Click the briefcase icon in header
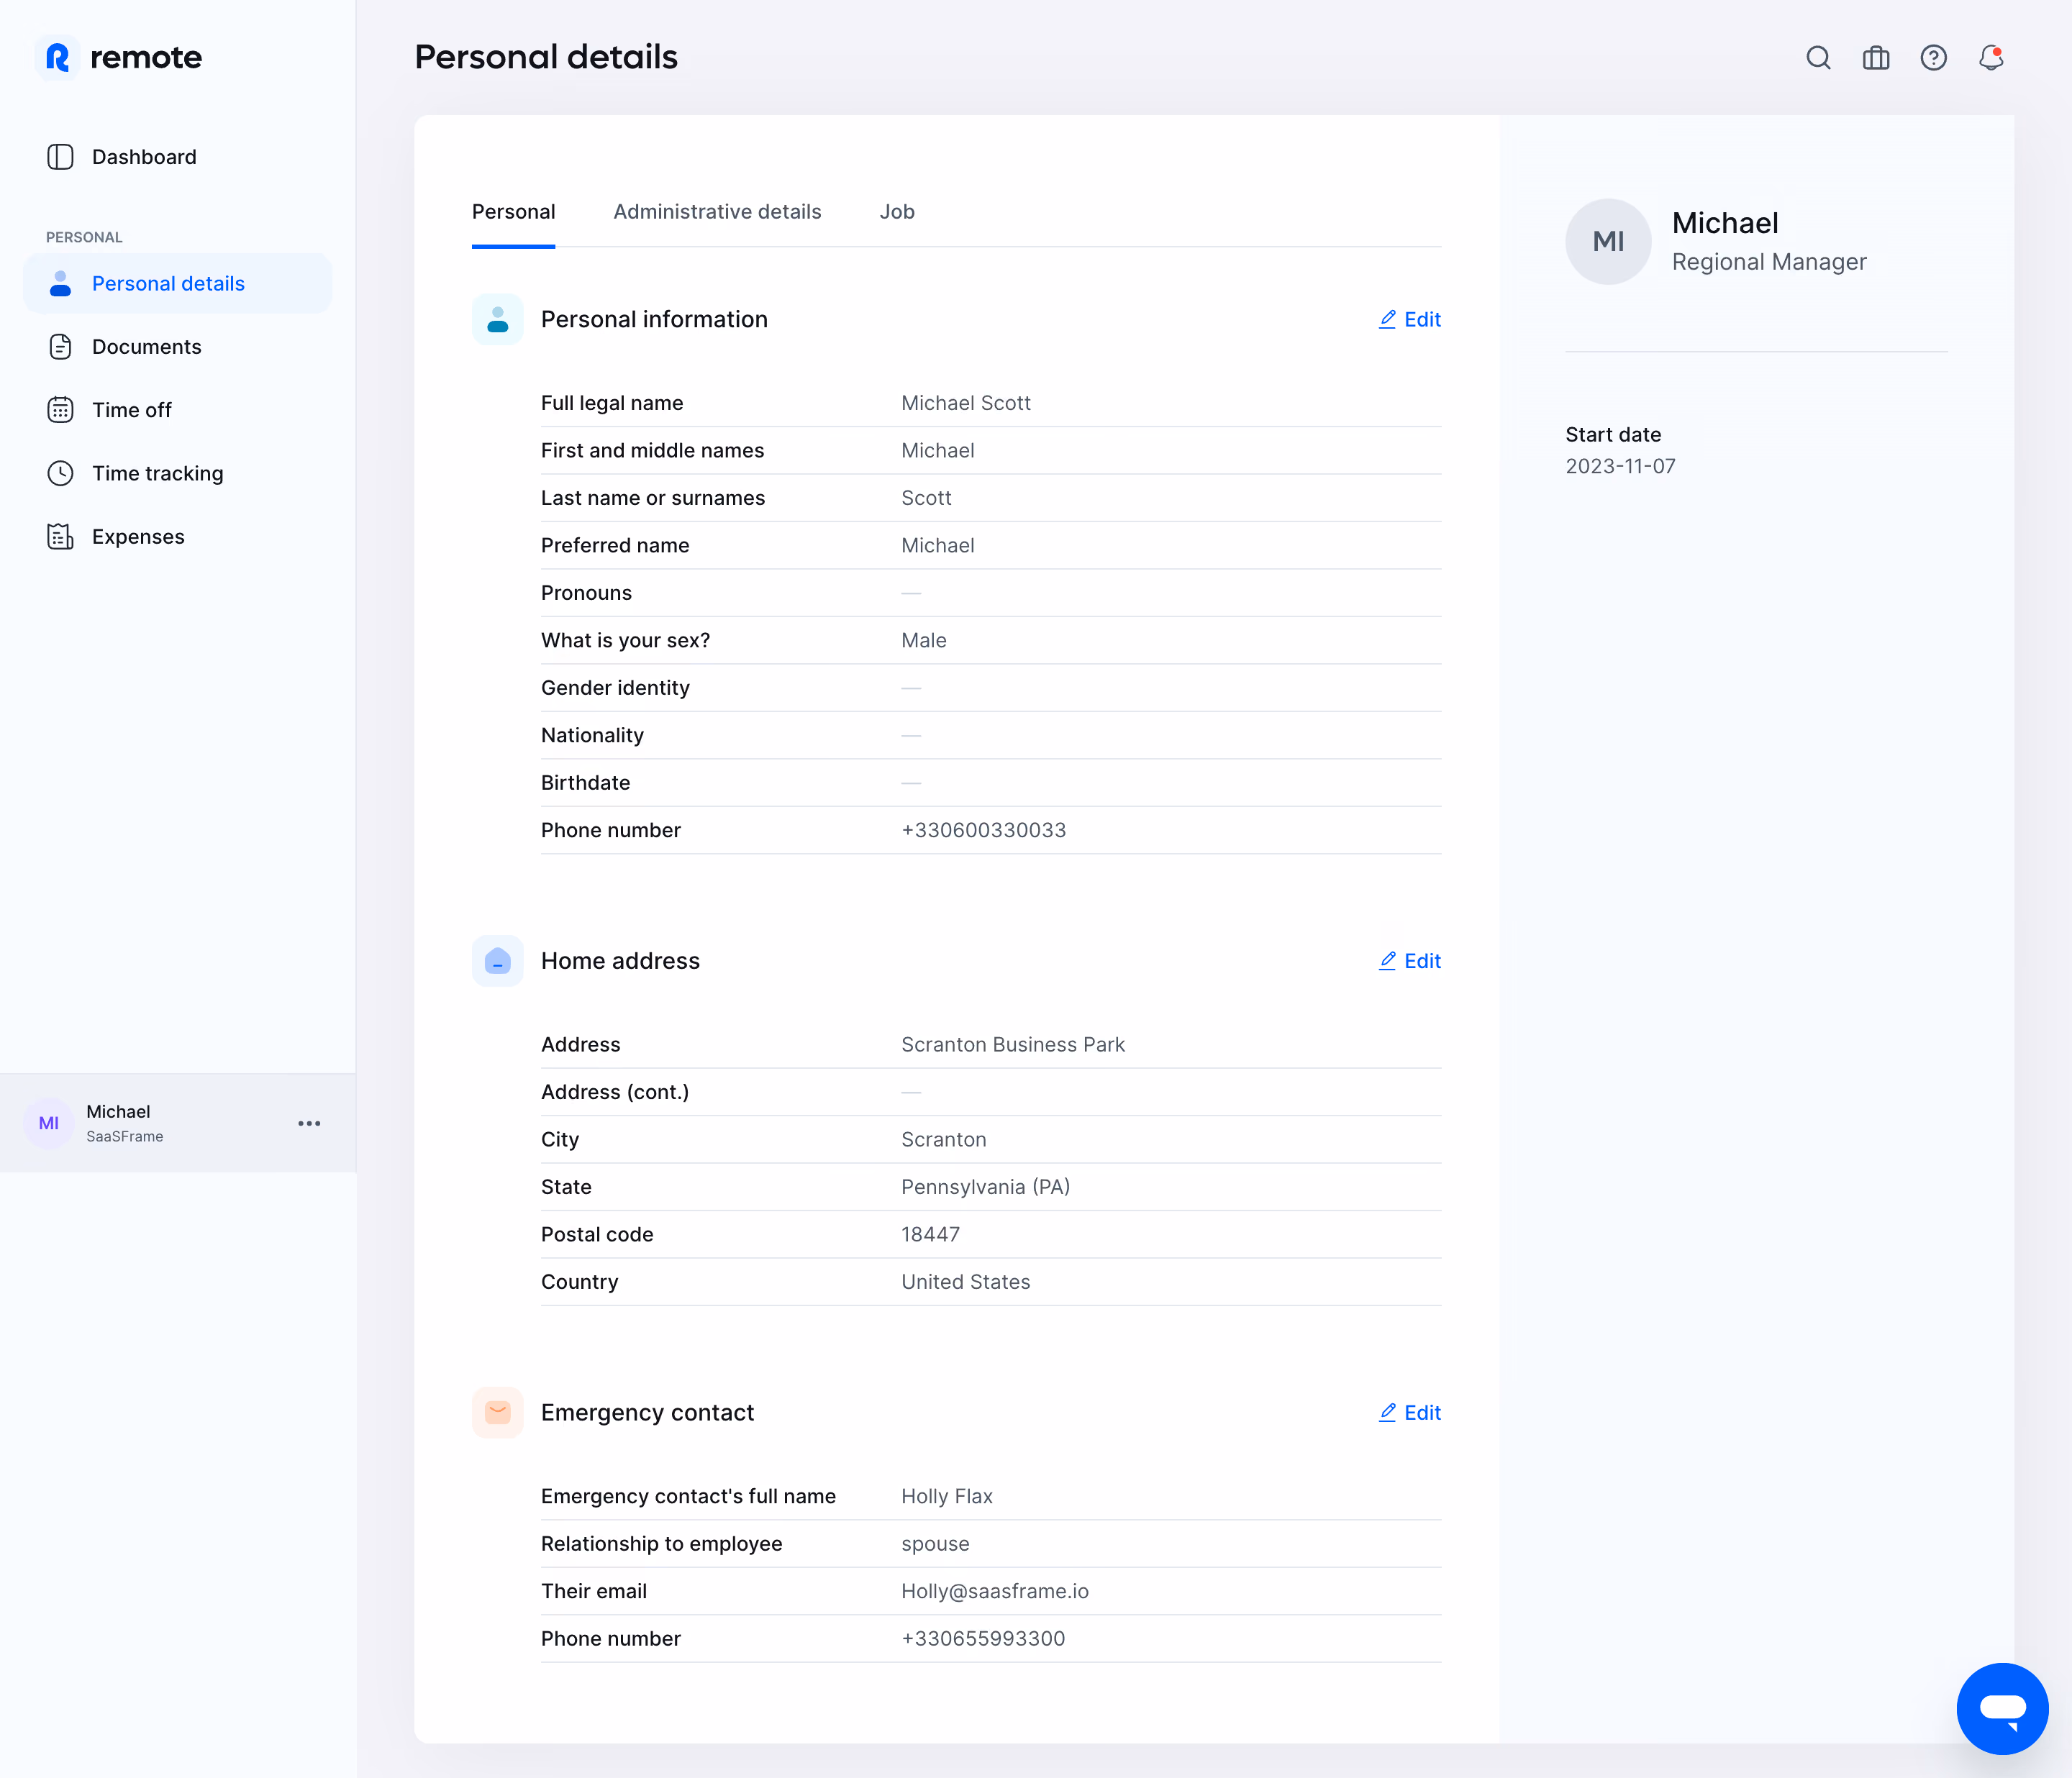The image size is (2072, 1778). (x=1876, y=58)
